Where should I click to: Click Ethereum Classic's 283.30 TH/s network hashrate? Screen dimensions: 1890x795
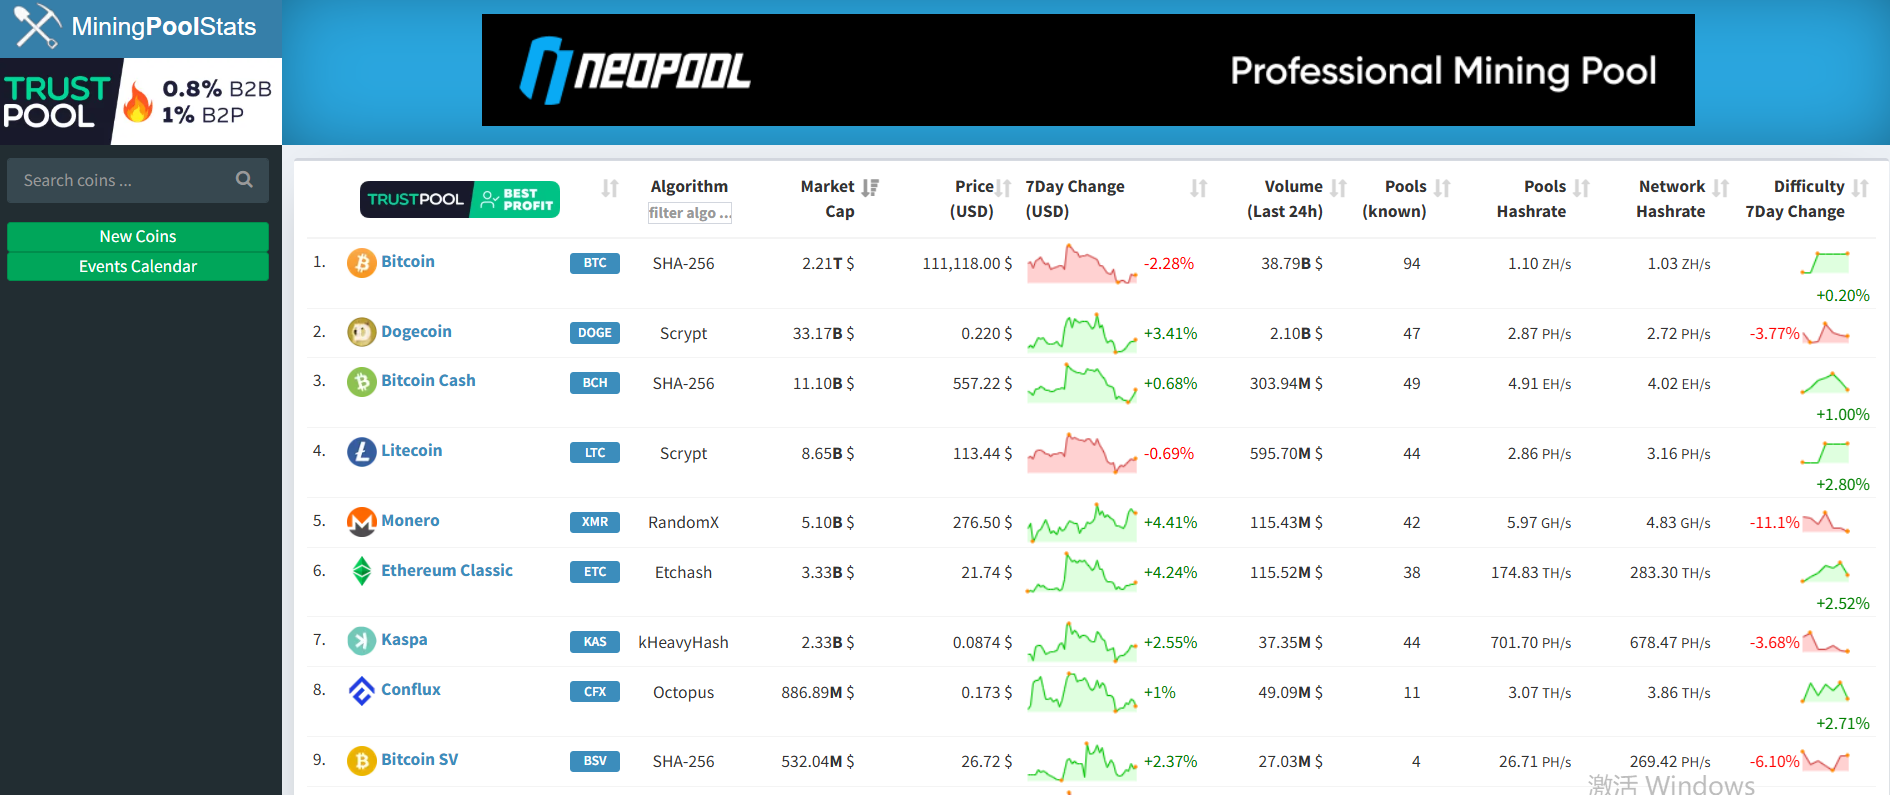(1670, 572)
